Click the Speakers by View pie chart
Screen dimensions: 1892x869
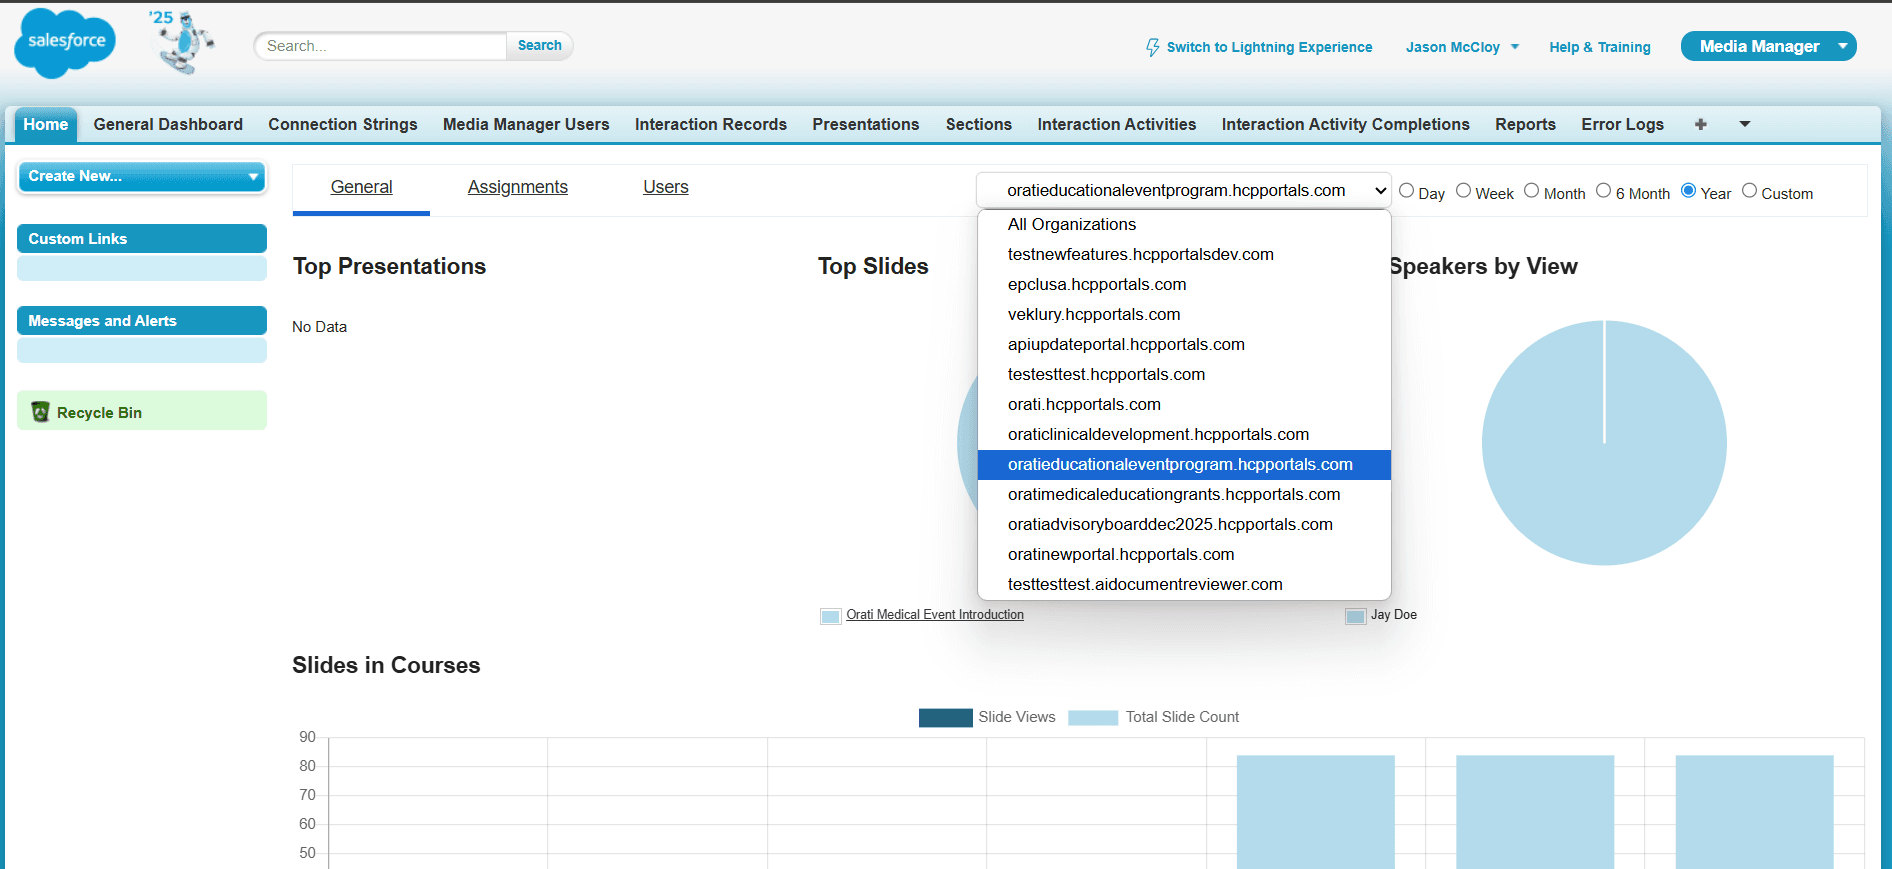click(x=1604, y=443)
